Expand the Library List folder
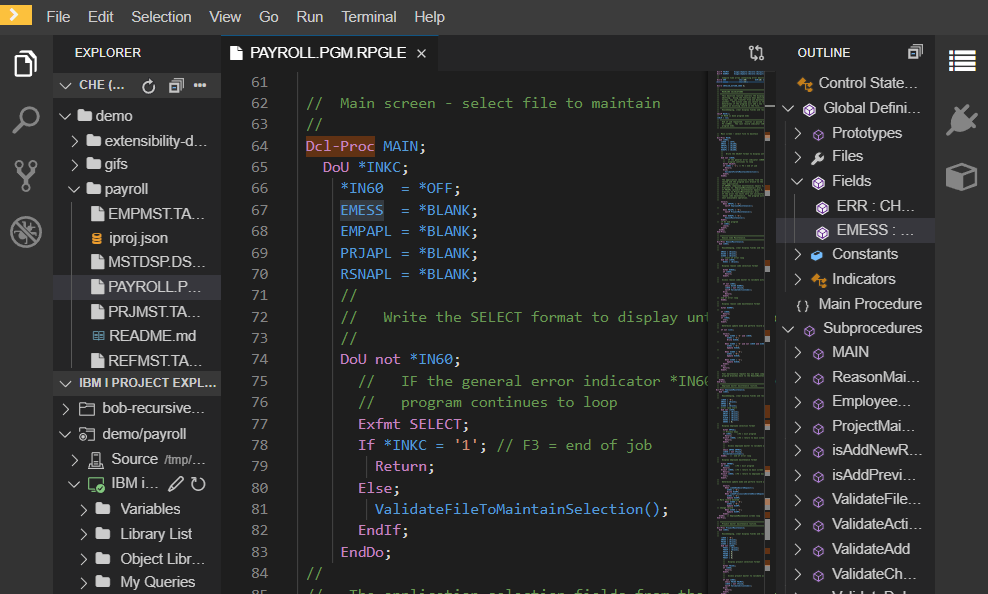Image resolution: width=988 pixels, height=594 pixels. (x=83, y=534)
